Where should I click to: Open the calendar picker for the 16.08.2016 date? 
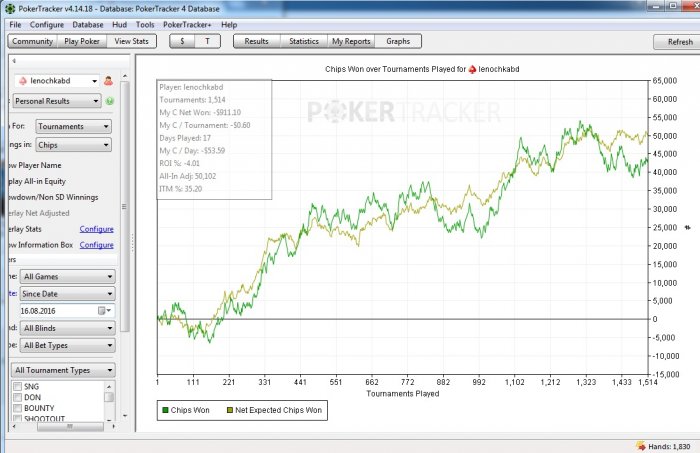[x=102, y=311]
